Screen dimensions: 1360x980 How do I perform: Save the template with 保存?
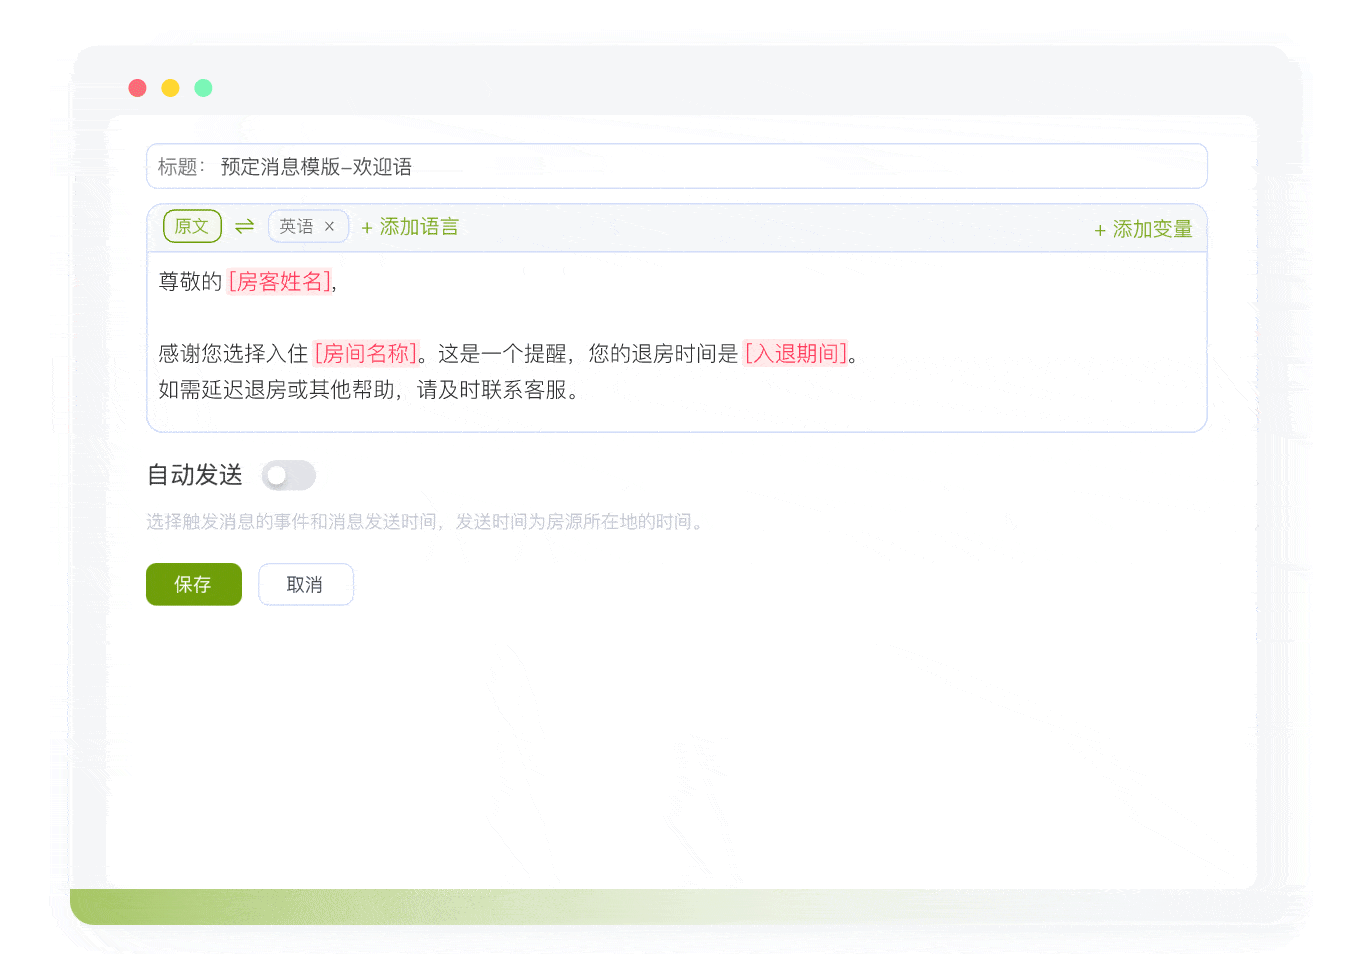tap(194, 584)
